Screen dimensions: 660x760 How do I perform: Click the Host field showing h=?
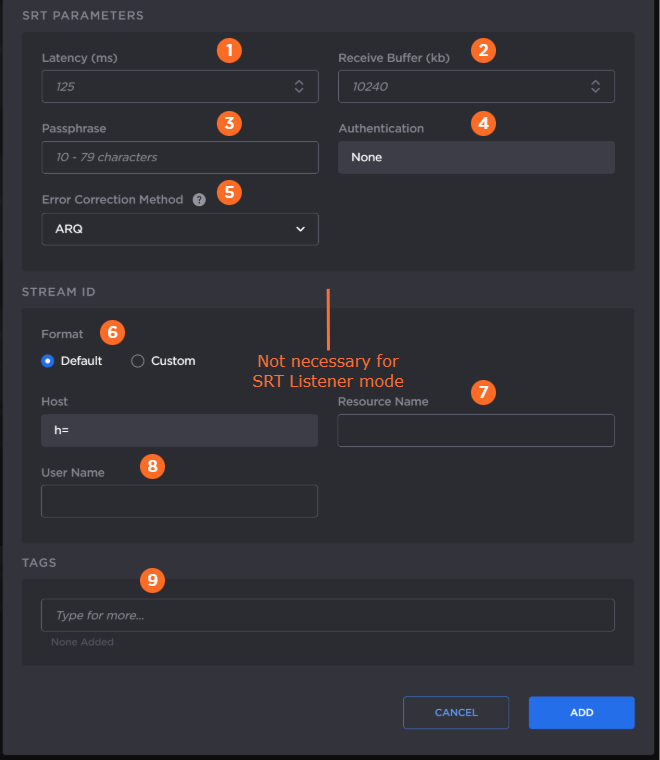point(180,431)
